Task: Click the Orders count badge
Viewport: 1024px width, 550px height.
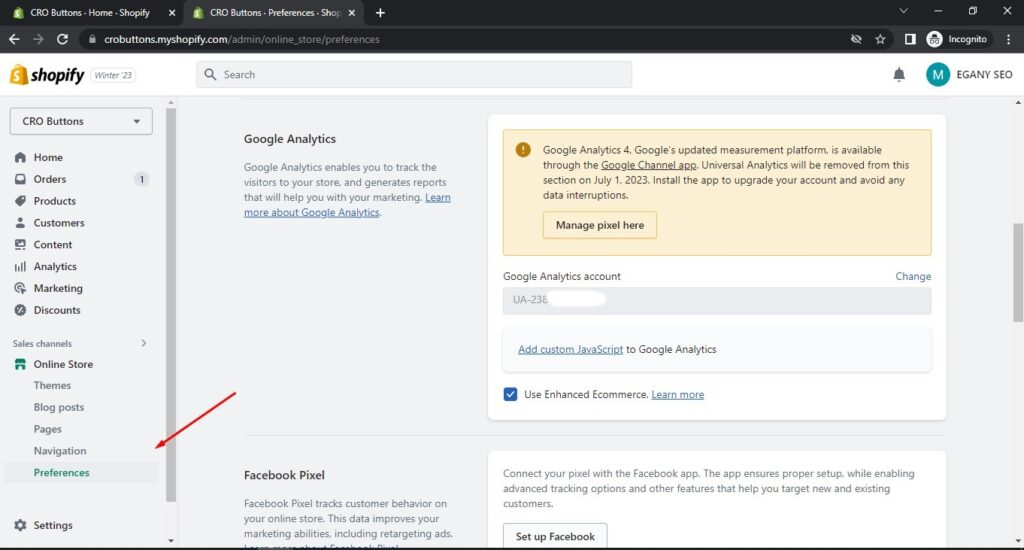Action: coord(141,179)
